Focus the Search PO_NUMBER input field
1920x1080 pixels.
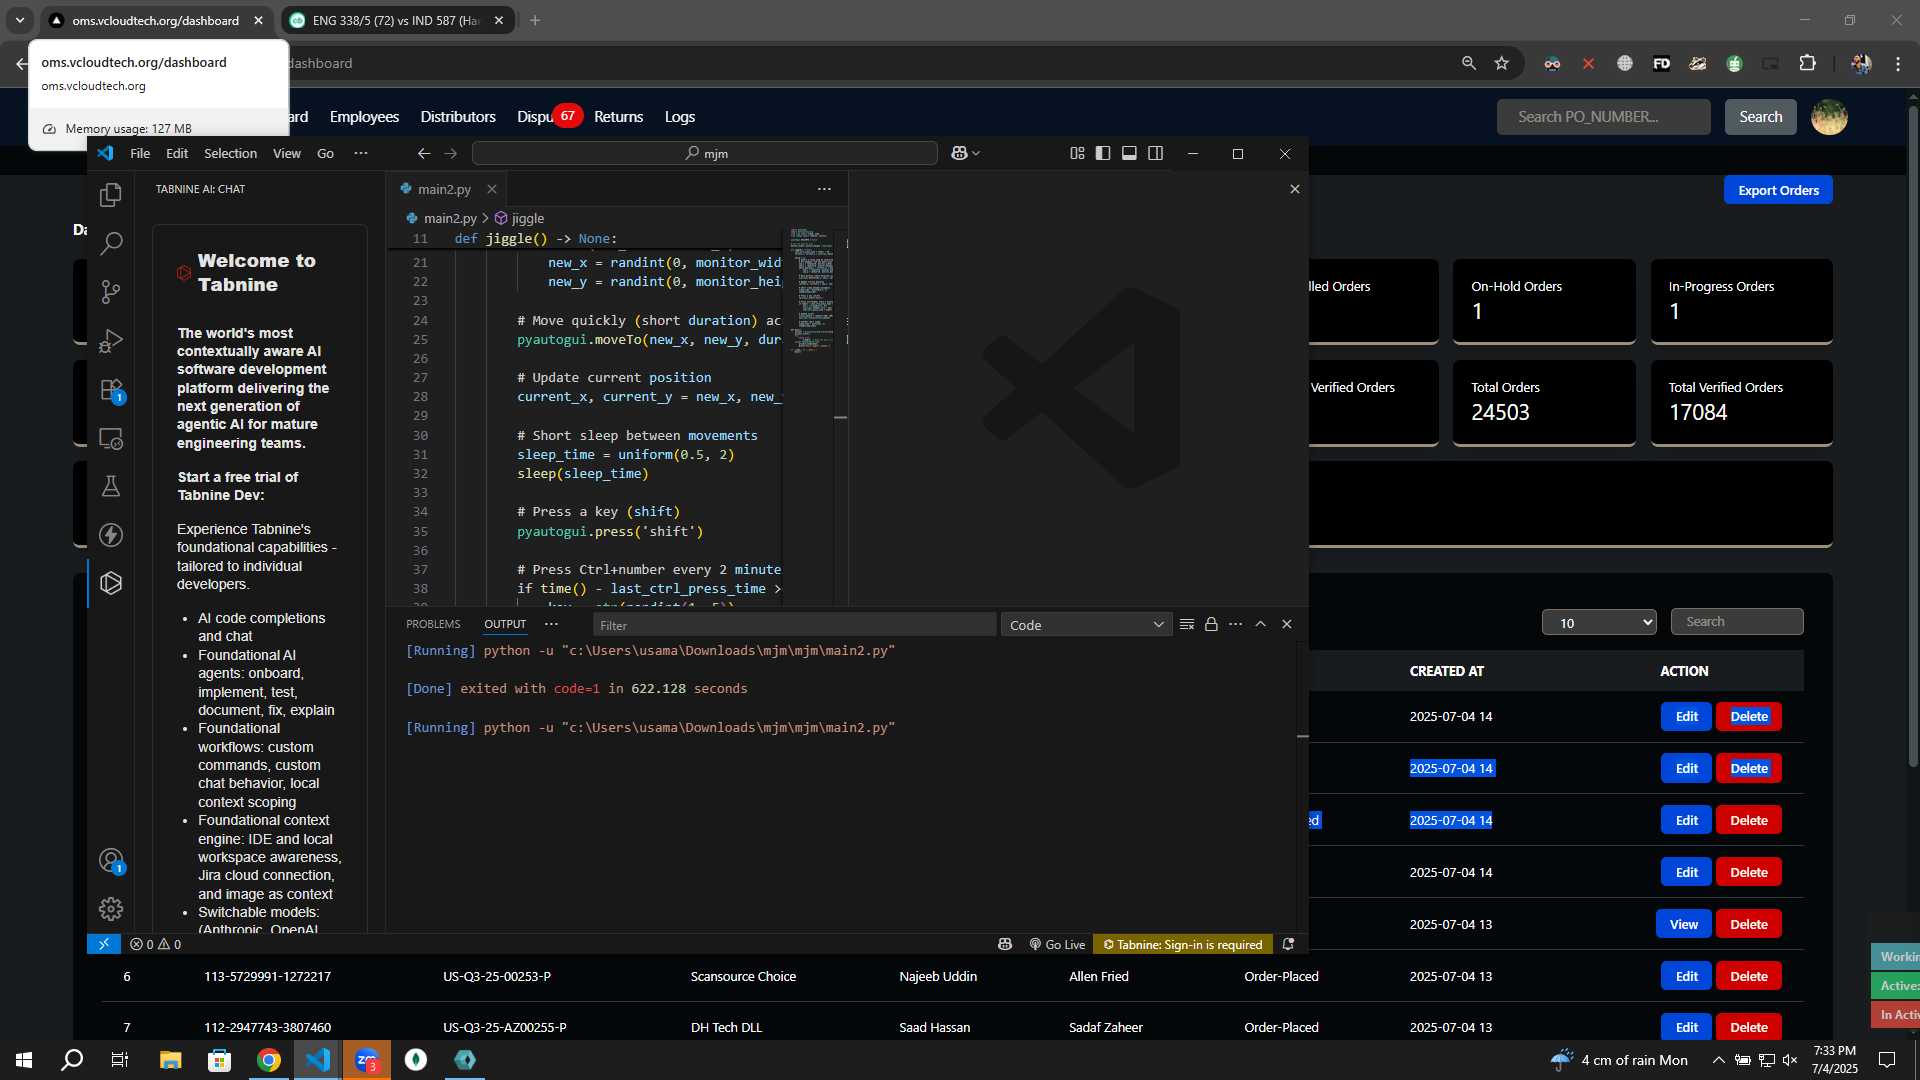pos(1603,117)
